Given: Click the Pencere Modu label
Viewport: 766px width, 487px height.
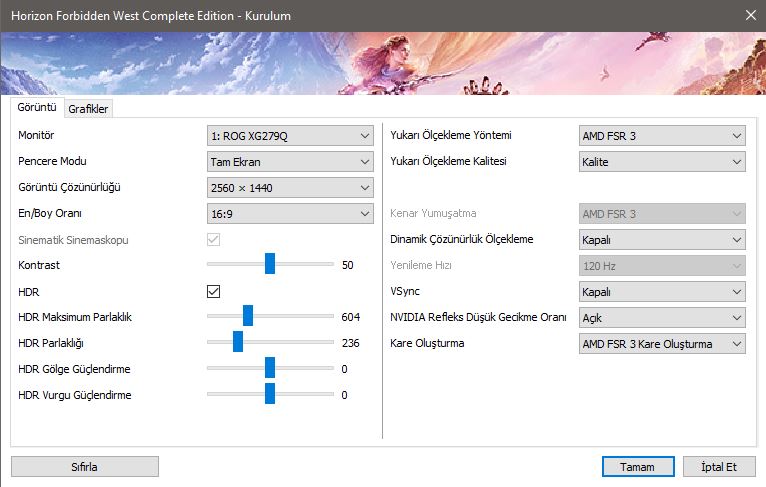Looking at the screenshot, I should [x=52, y=161].
